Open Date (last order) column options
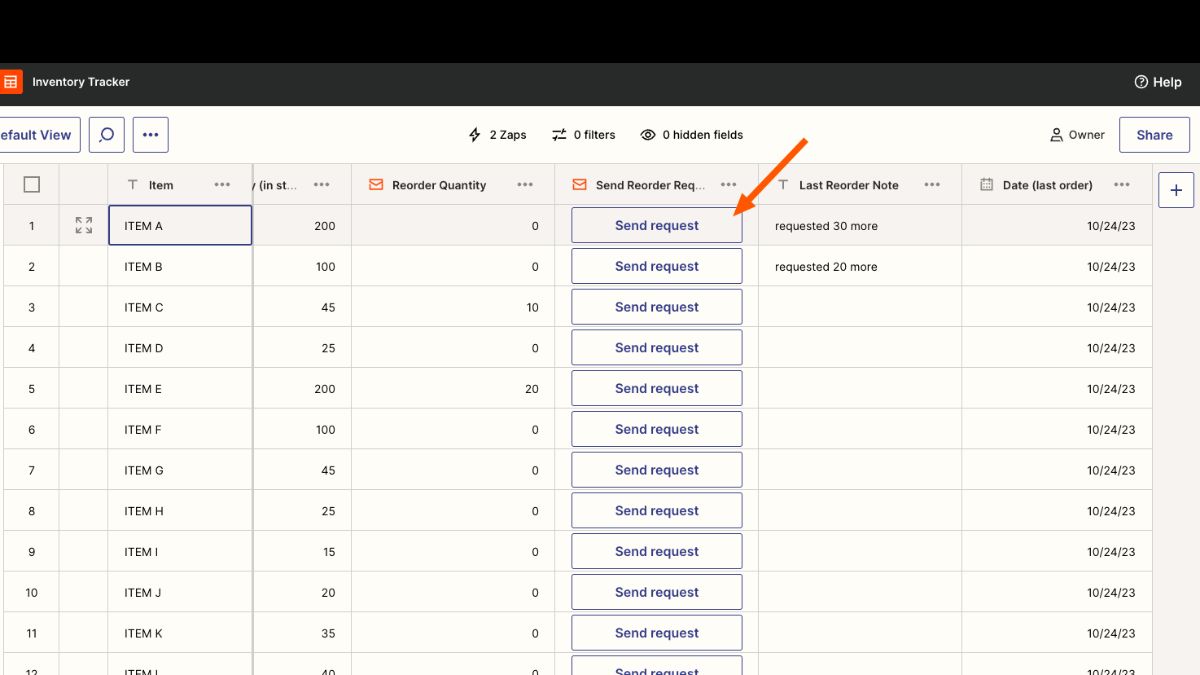The image size is (1200, 675). [1122, 185]
